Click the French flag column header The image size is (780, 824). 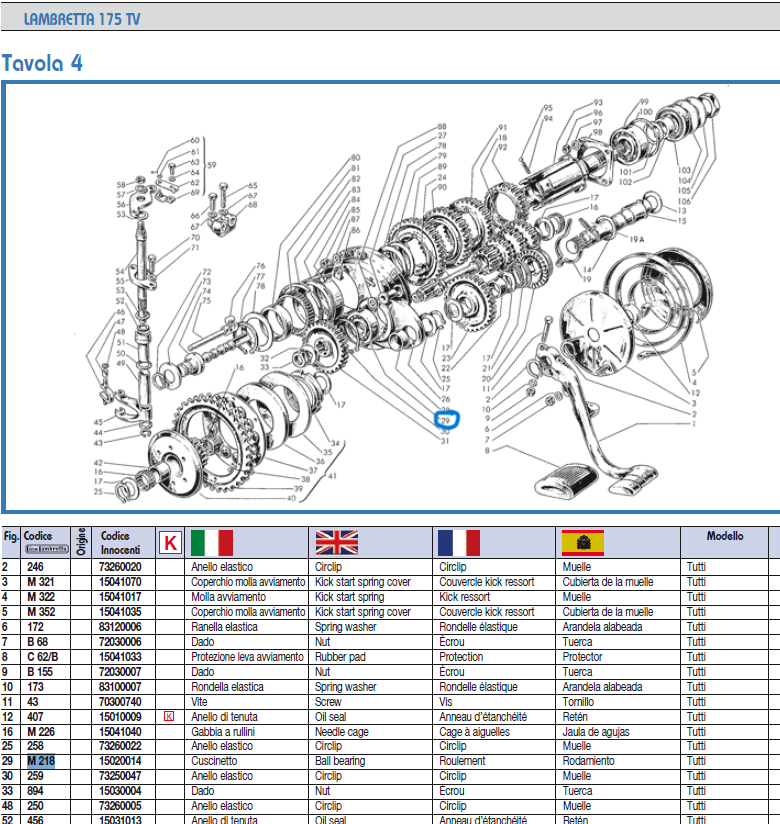click(459, 542)
